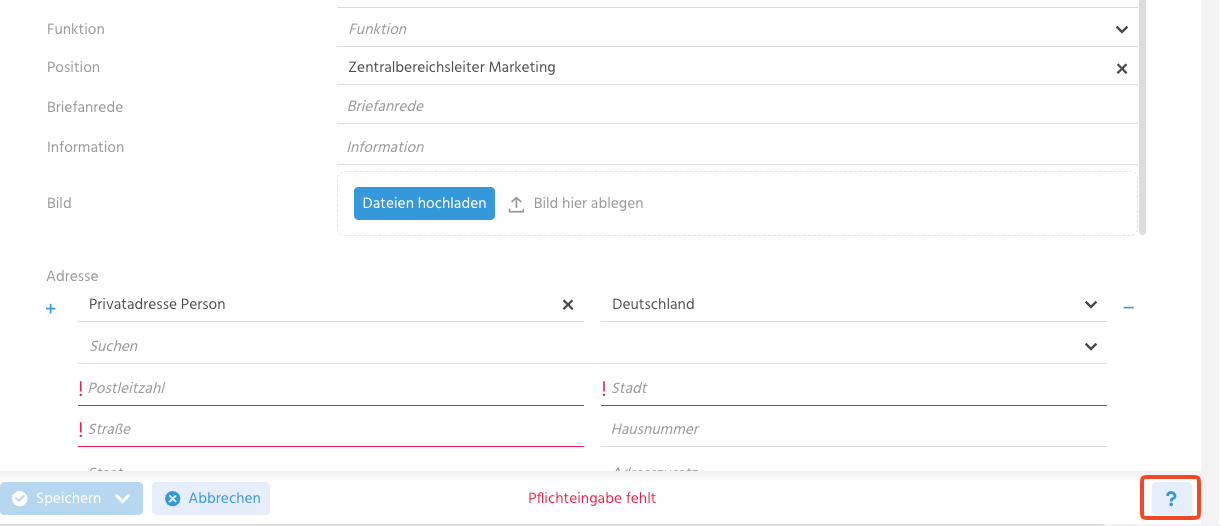The image size is (1221, 526).
Task: Clear the Privatadresse Person selection
Action: (568, 305)
